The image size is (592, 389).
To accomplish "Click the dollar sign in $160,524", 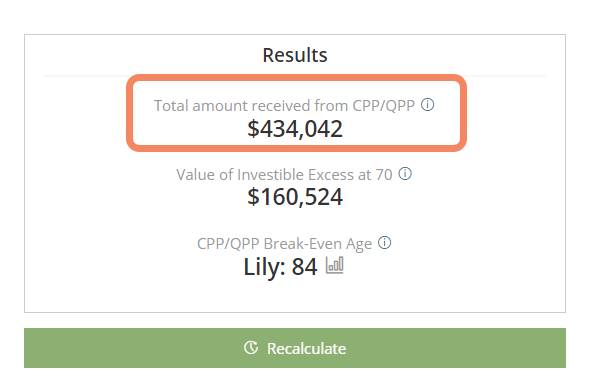I will point(253,197).
